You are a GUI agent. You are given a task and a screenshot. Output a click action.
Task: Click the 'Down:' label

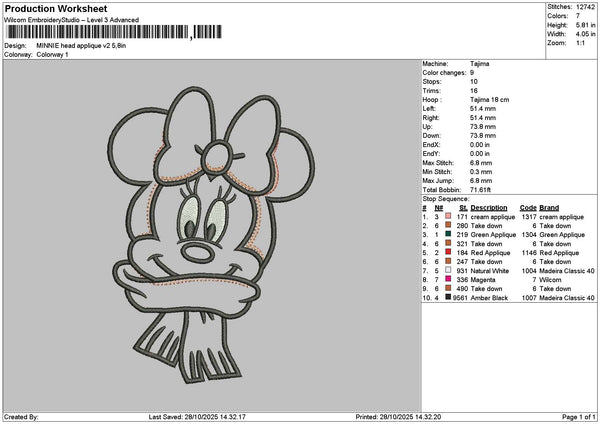pos(432,136)
